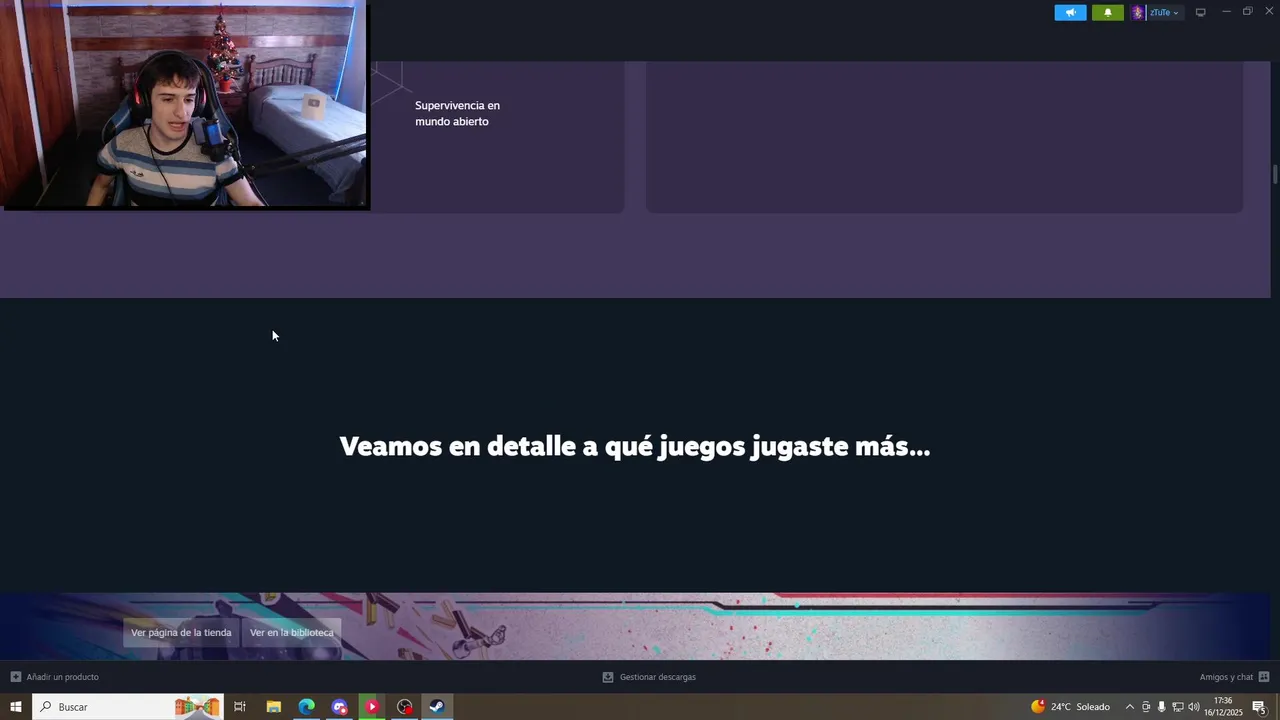This screenshot has height=720, width=1280.
Task: Click the Amigos y chat label
Action: [1226, 677]
